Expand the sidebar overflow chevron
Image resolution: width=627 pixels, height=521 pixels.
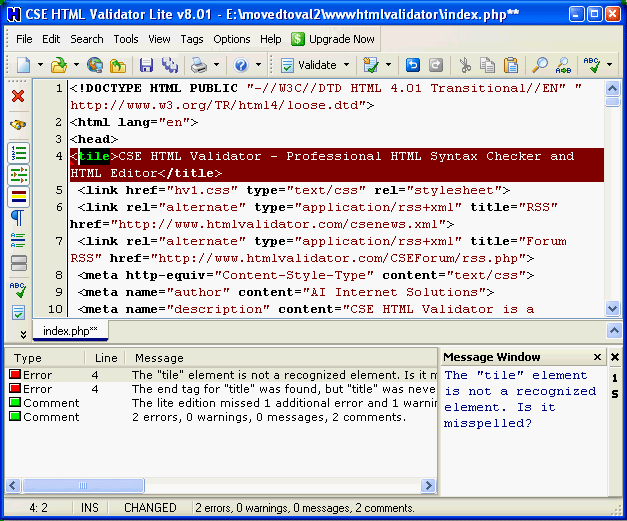tap(23, 334)
